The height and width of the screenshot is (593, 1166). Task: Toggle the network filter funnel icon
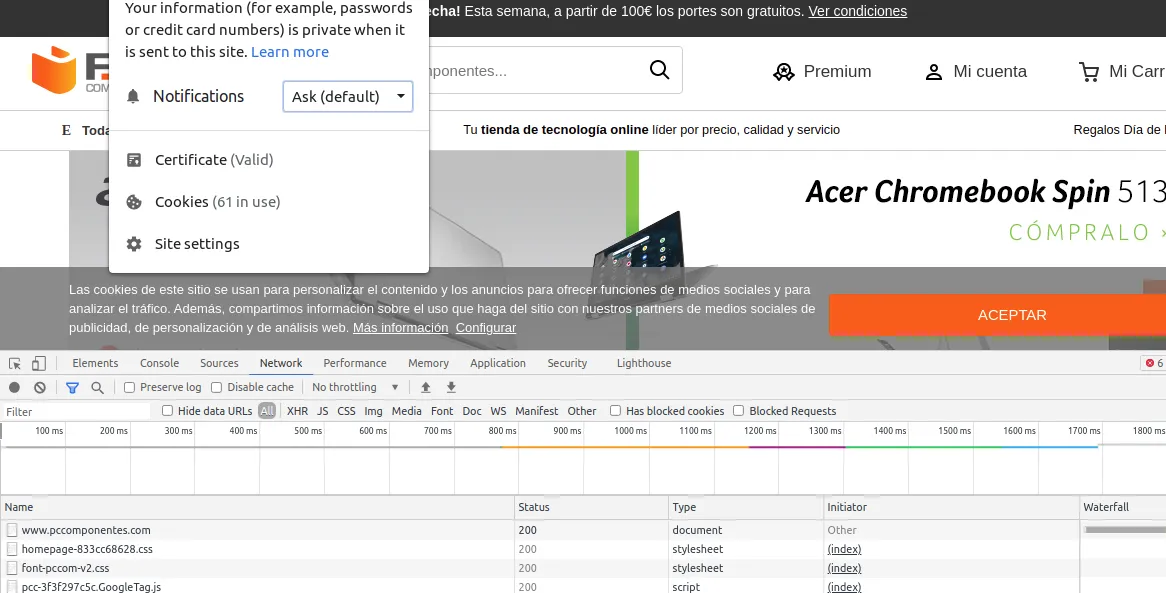coord(72,388)
